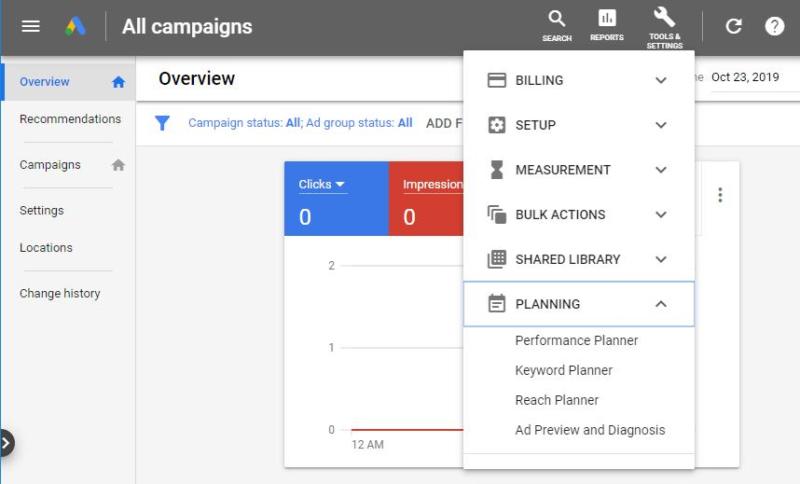Screen dimensions: 800x484
Task: Click the MEASUREMENT menu label
Action: click(563, 170)
